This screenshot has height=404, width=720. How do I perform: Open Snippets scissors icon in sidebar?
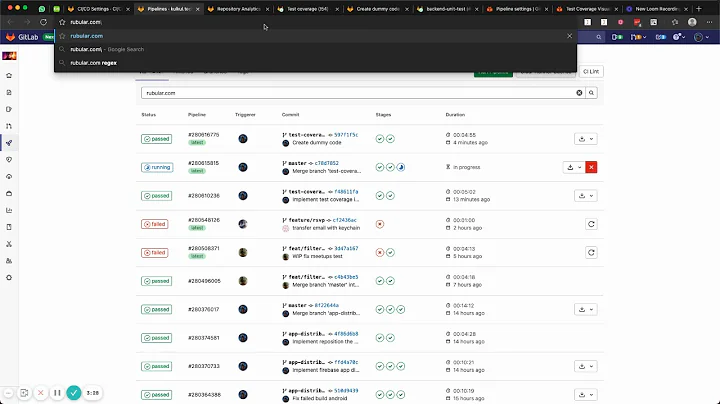coord(9,244)
